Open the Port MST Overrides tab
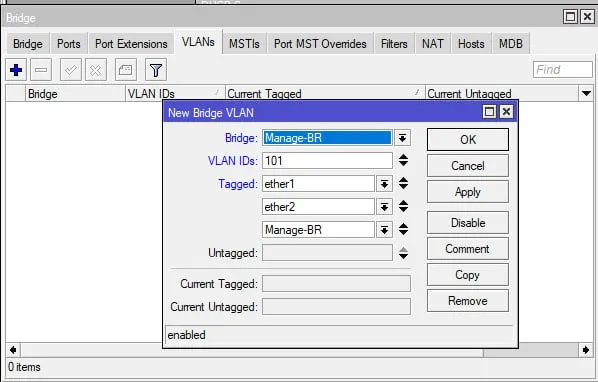 (x=320, y=44)
